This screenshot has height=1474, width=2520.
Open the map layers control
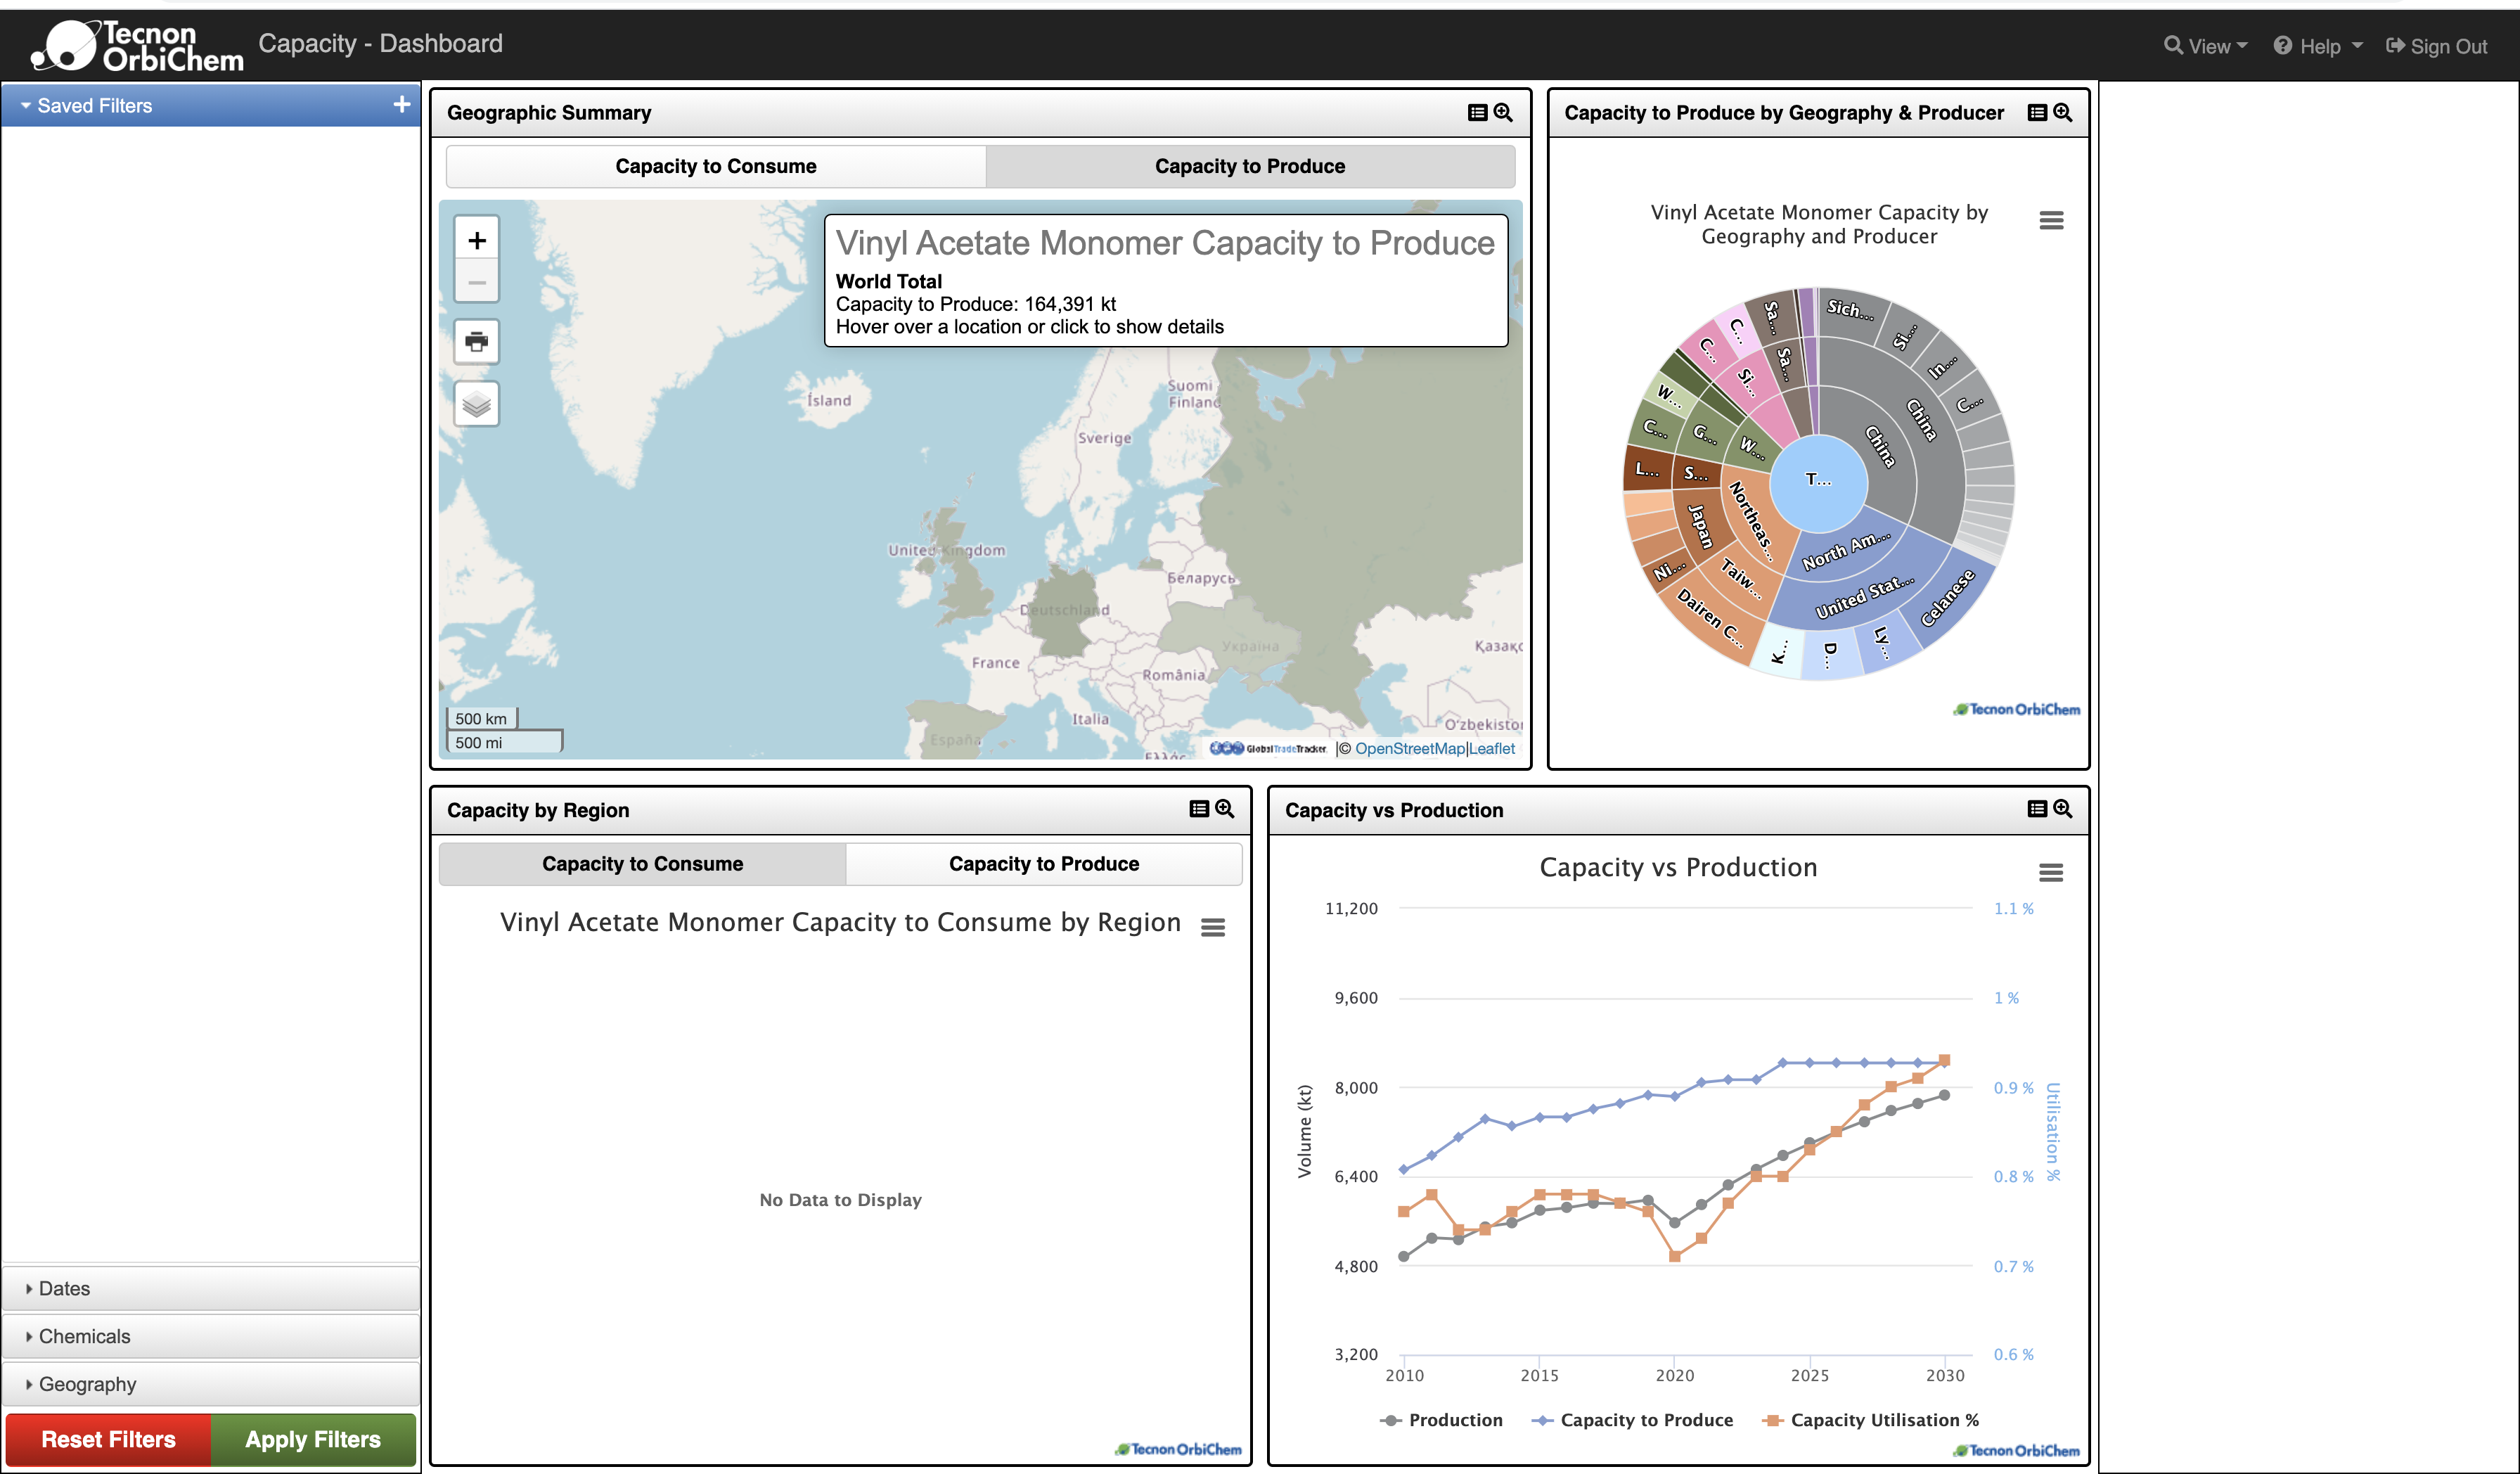coord(477,404)
